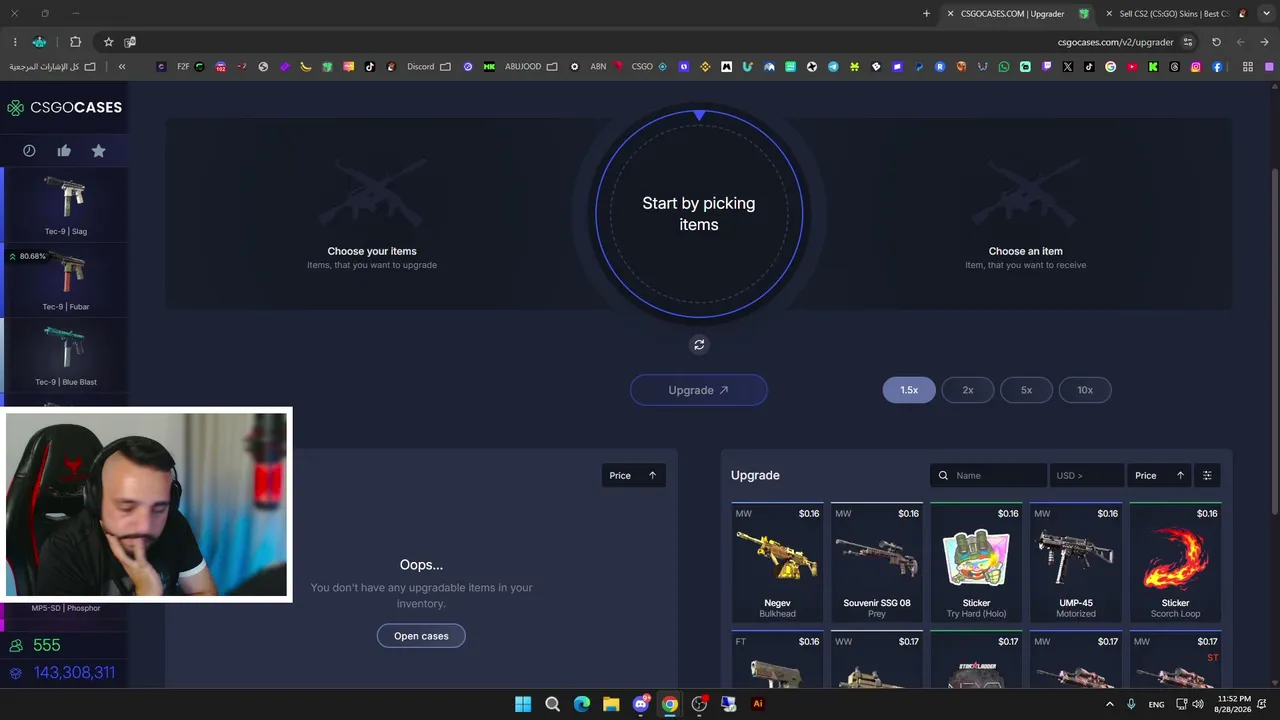Viewport: 1280px width, 720px height.
Task: Open the recent drops clock icon
Action: 29,151
